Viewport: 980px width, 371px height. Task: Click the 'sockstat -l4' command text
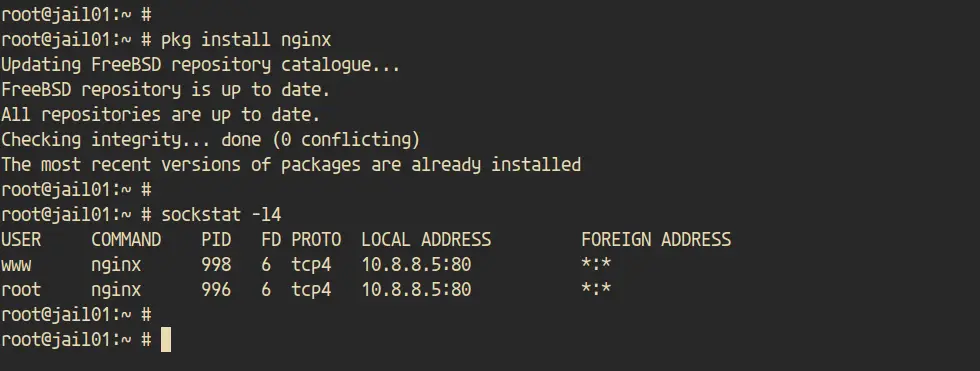click(x=221, y=214)
